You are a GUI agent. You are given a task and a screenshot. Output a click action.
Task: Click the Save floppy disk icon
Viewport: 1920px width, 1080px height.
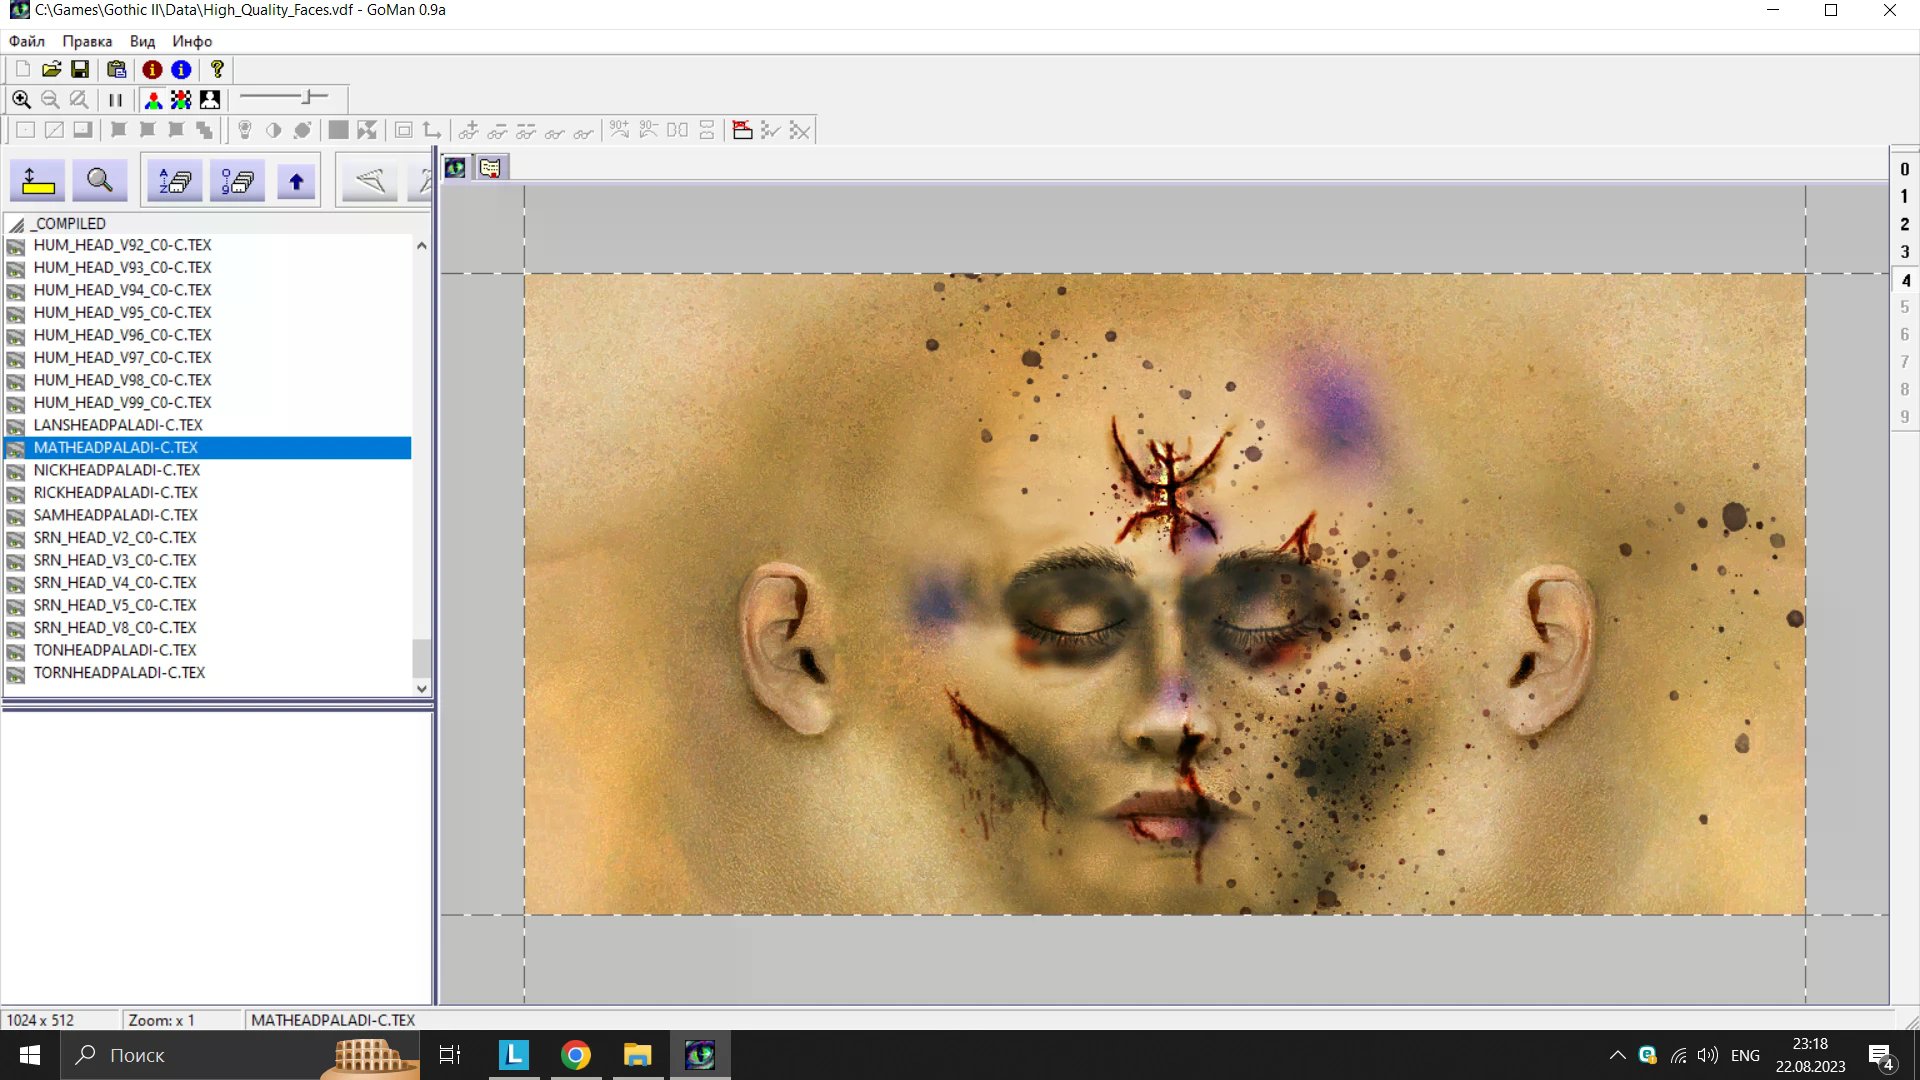point(80,69)
